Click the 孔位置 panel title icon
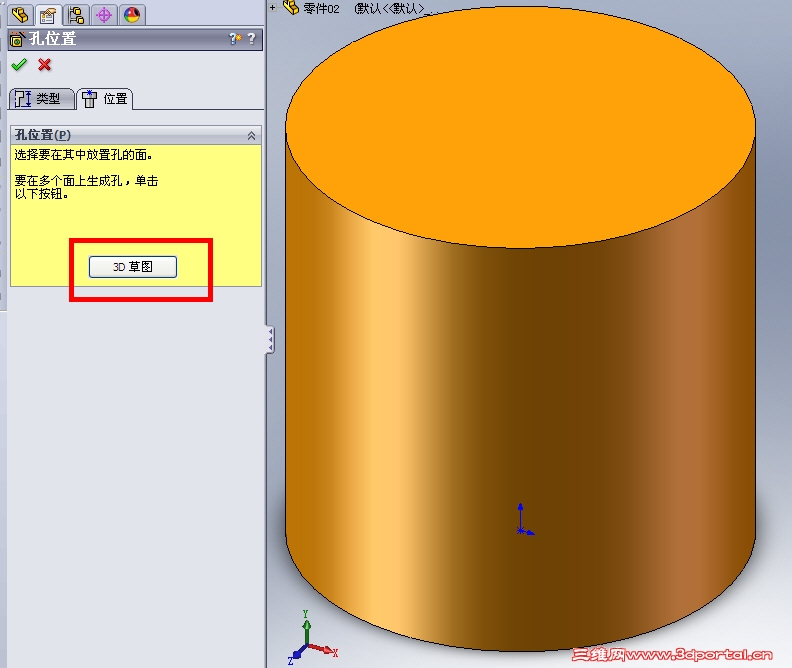The height and width of the screenshot is (668, 792). point(17,39)
